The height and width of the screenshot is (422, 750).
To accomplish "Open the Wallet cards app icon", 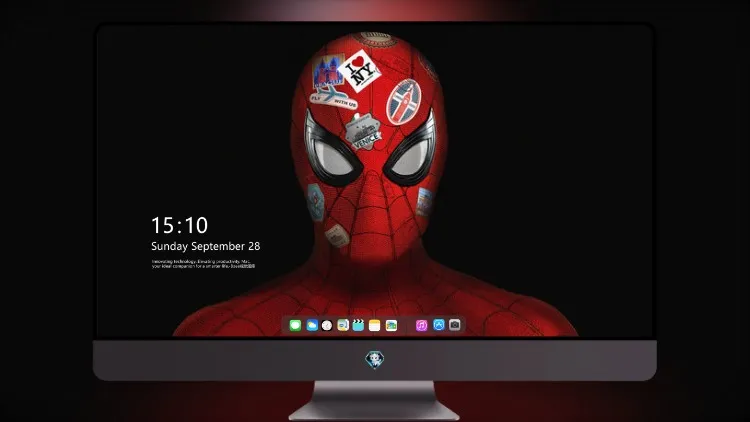I will 391,325.
